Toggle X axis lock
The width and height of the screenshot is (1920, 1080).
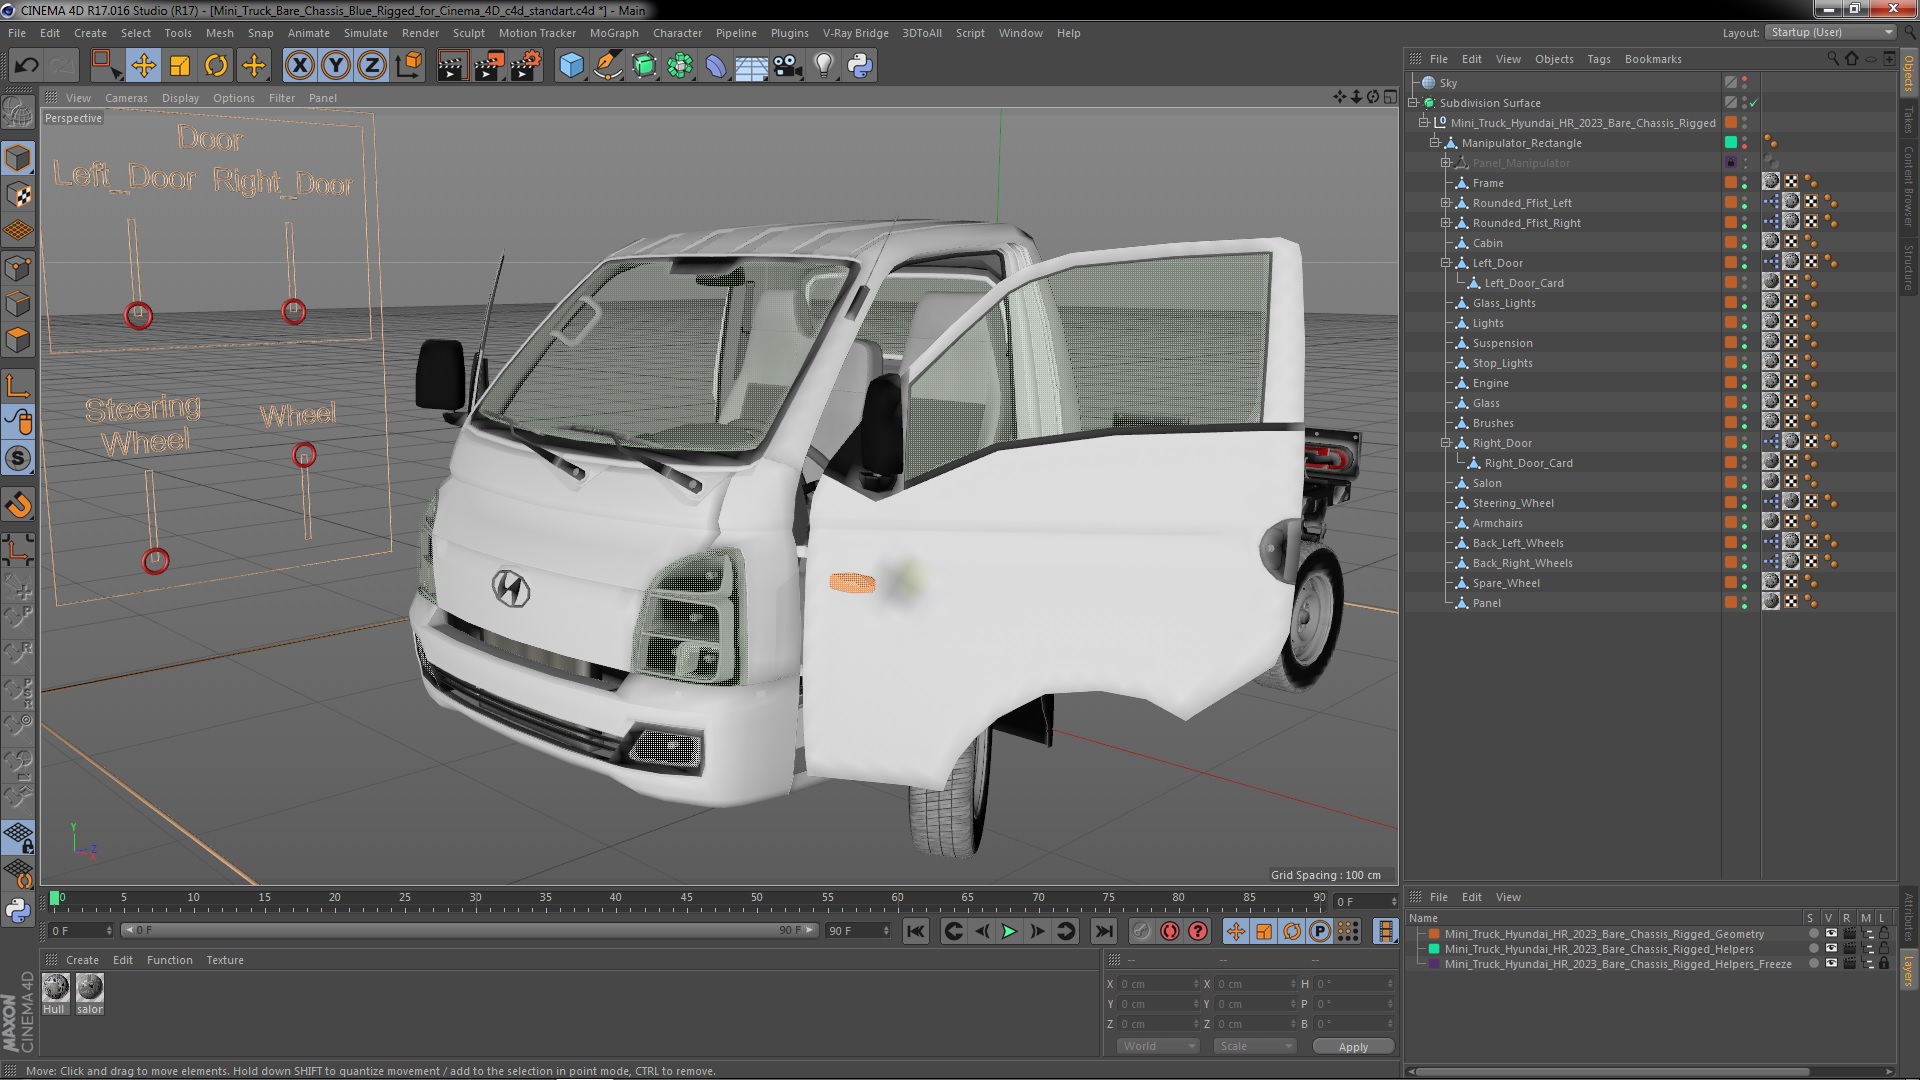tap(299, 66)
